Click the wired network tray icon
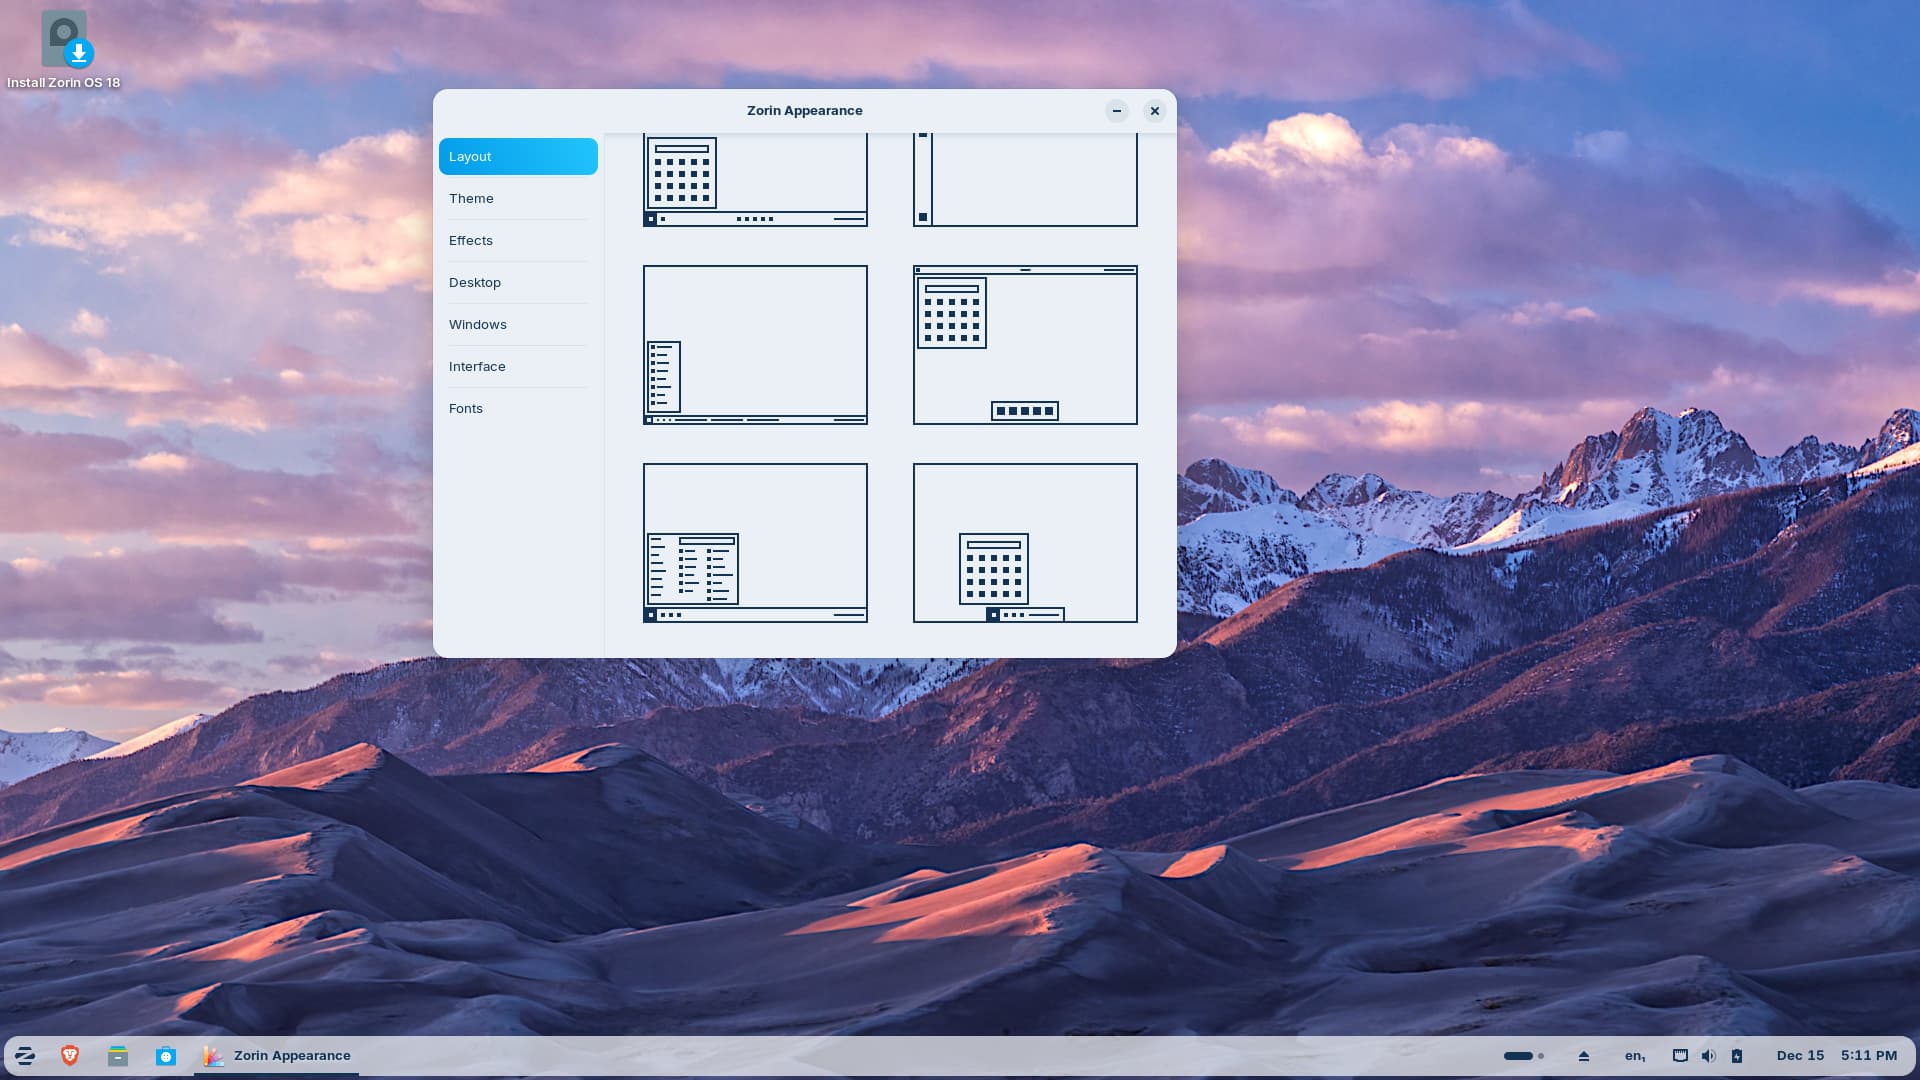 point(1680,1055)
